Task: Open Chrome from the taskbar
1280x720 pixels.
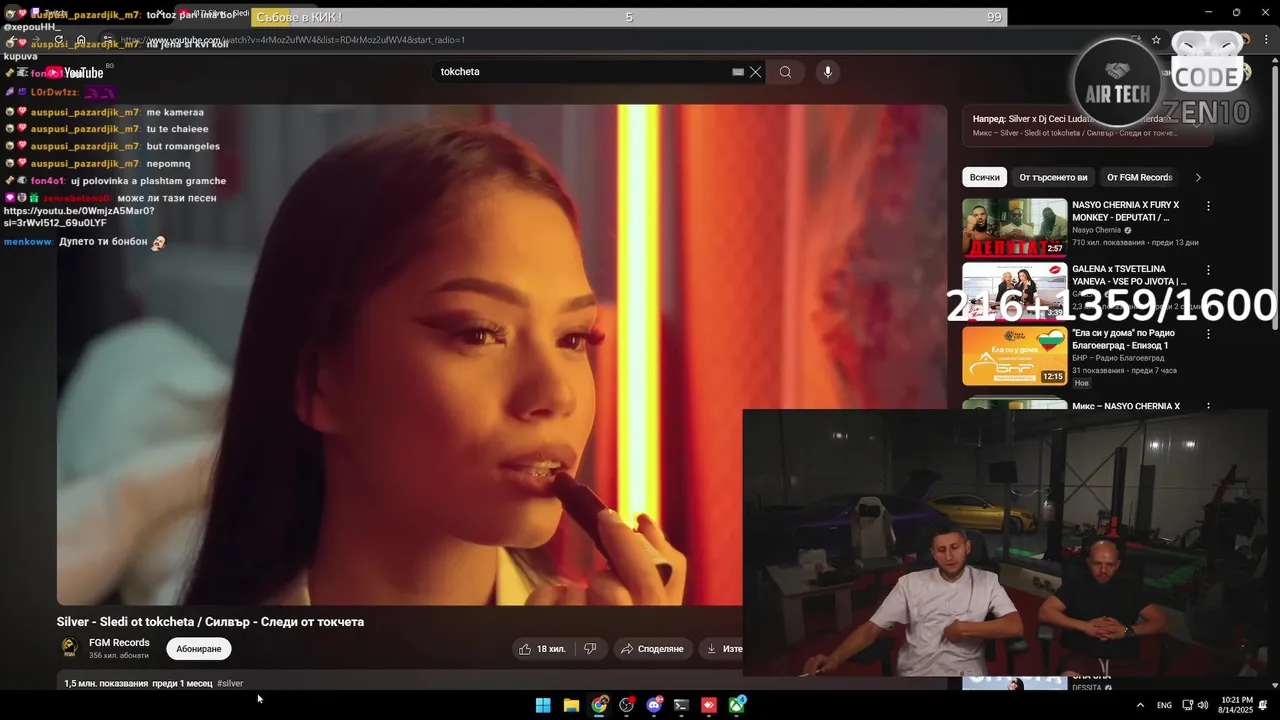Action: point(599,705)
